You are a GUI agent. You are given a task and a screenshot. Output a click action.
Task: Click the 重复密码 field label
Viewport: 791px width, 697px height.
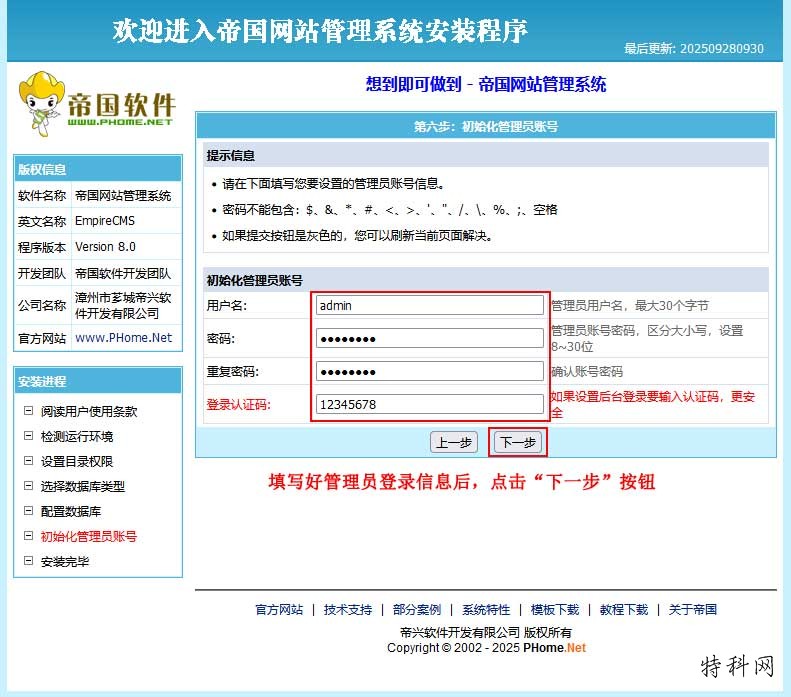233,371
